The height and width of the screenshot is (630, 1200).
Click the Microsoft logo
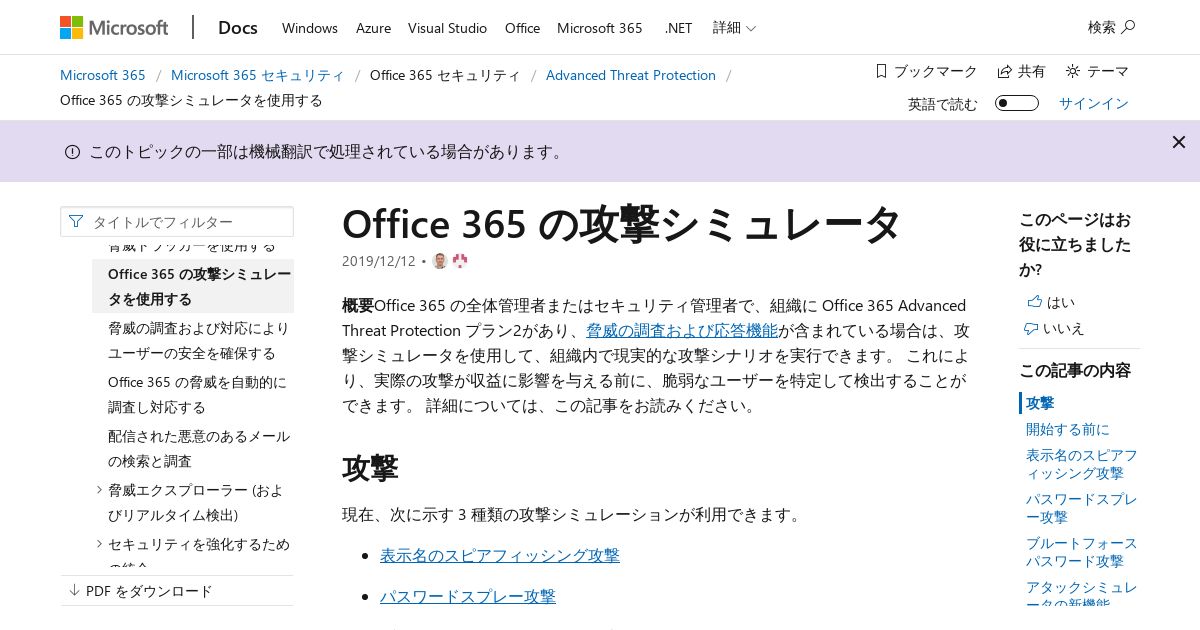114,28
